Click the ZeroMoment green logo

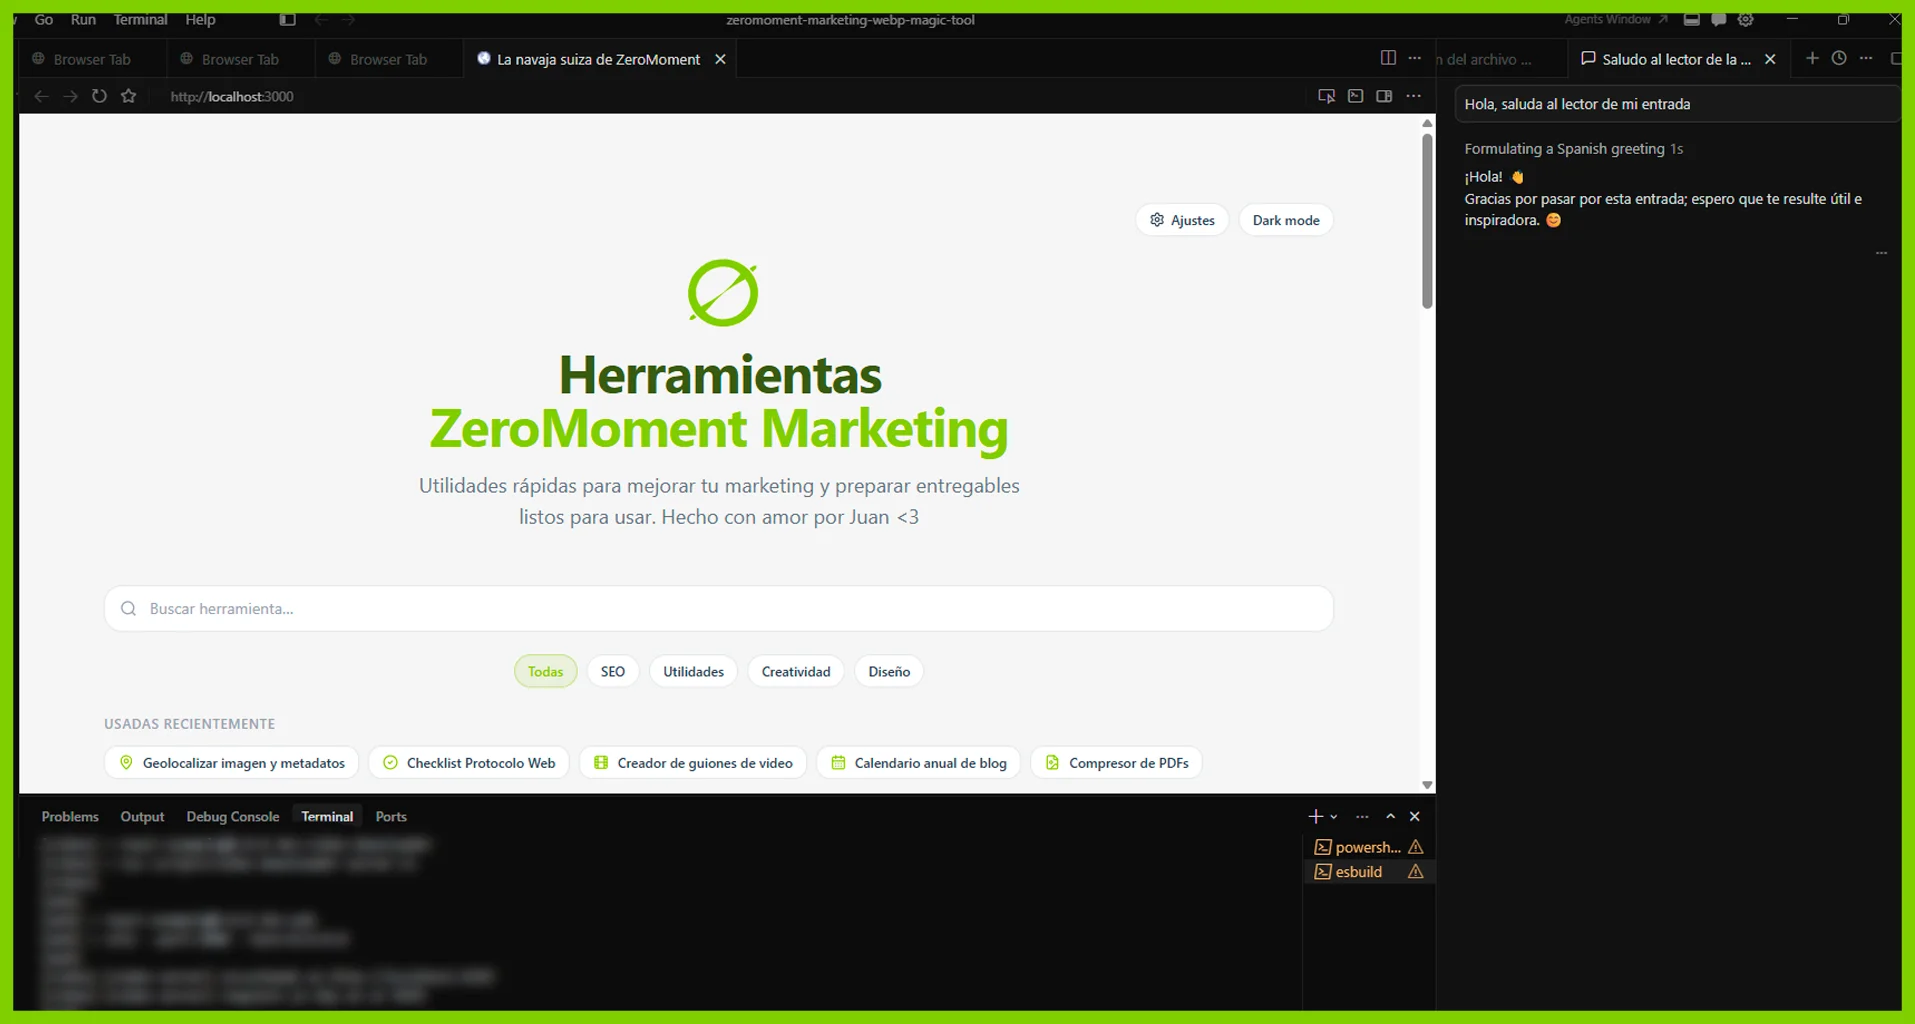(x=722, y=293)
